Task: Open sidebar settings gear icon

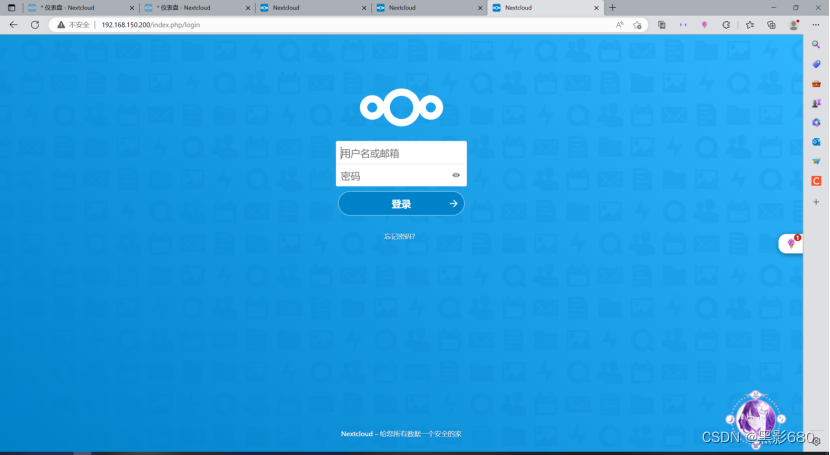Action: tap(817, 440)
